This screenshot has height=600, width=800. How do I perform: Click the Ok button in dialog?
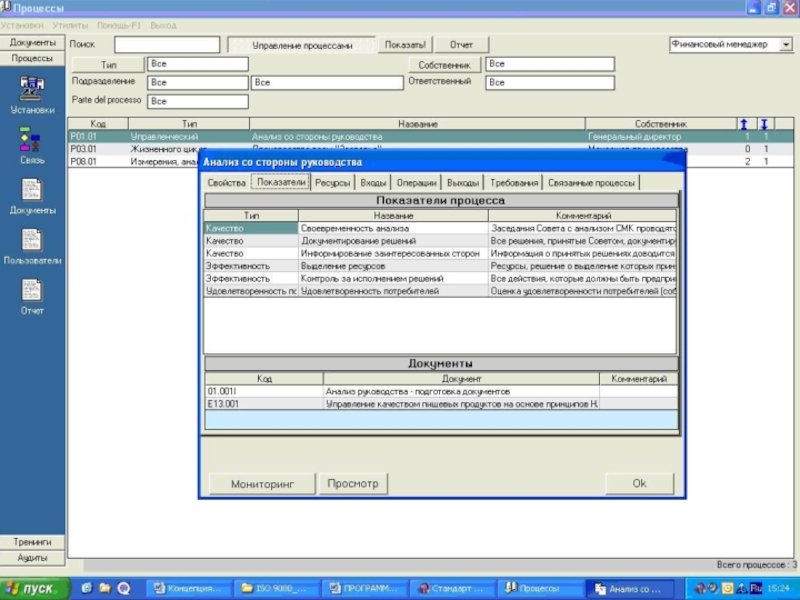pos(639,484)
